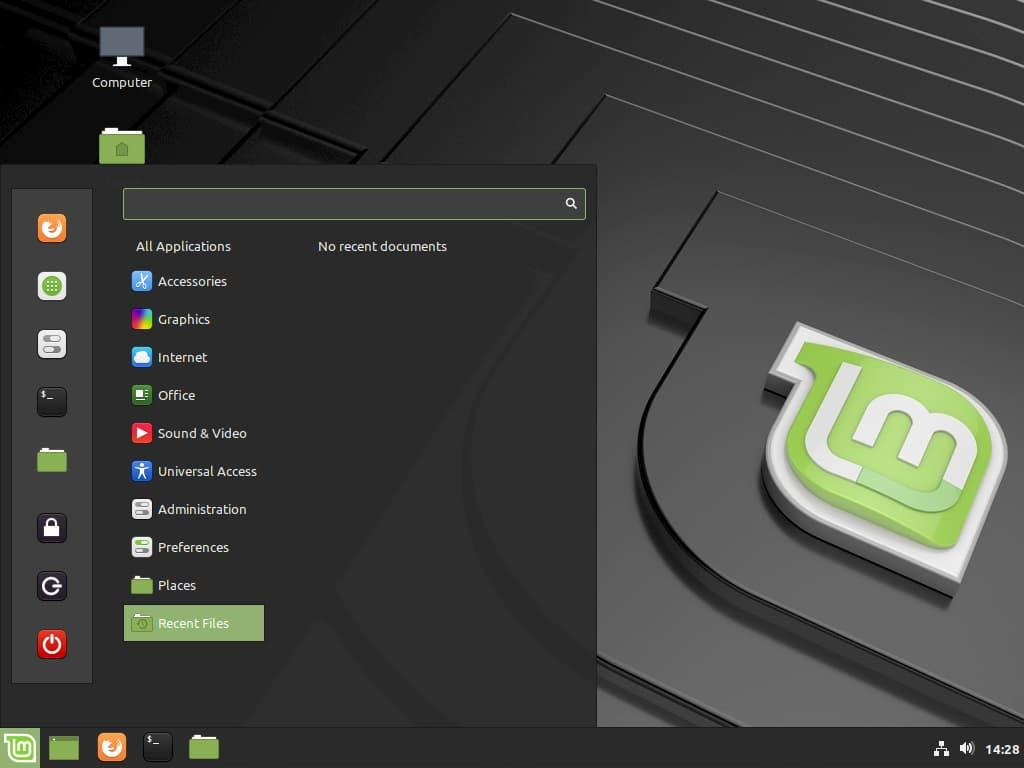Screen dimensions: 1024x768
Task: Open the Office category
Action: point(194,395)
